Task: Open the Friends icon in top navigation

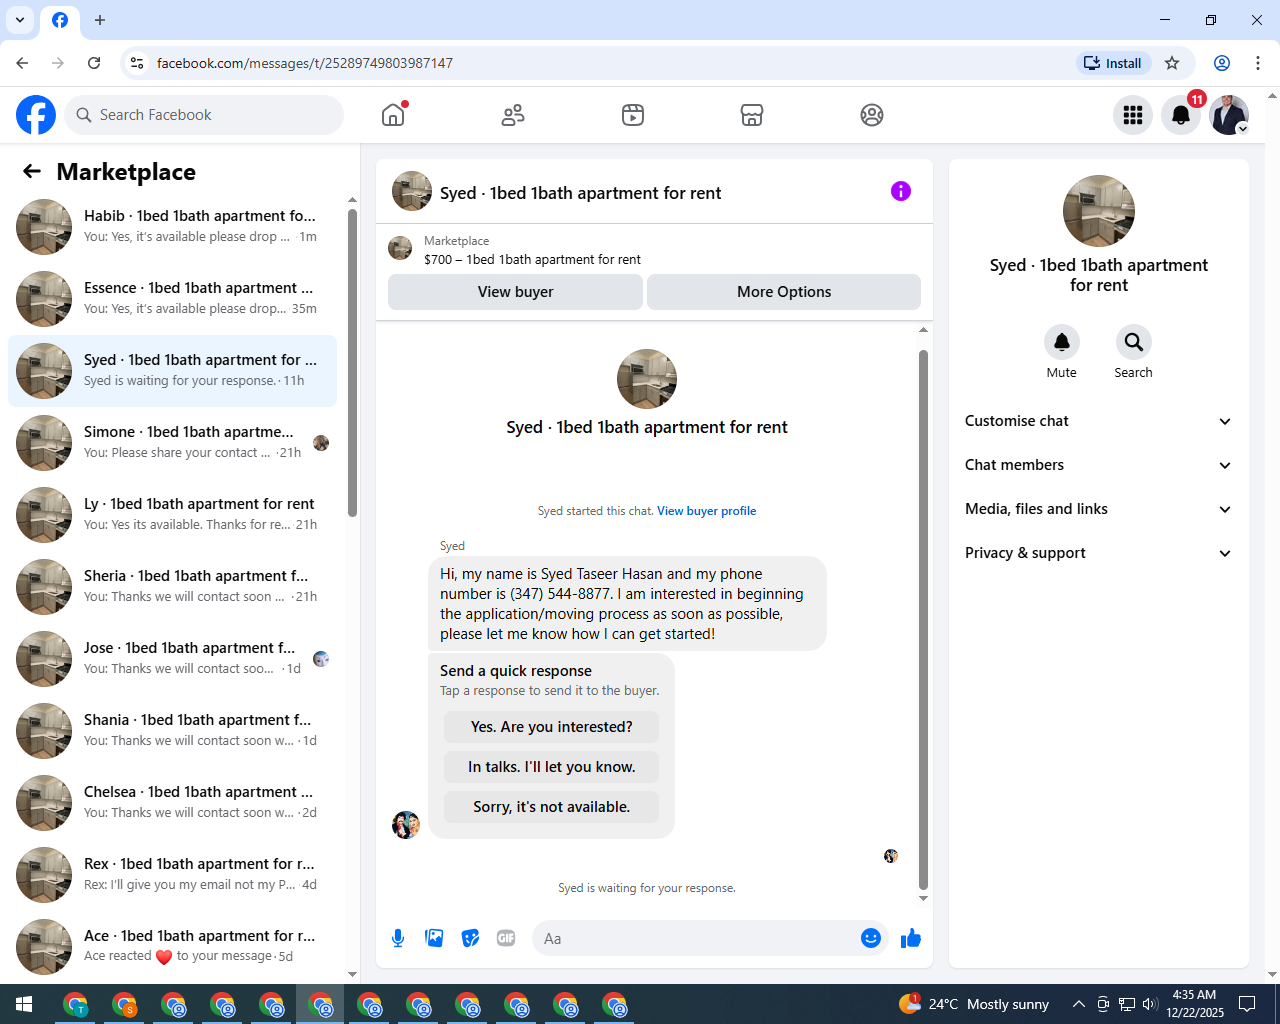Action: (x=513, y=115)
